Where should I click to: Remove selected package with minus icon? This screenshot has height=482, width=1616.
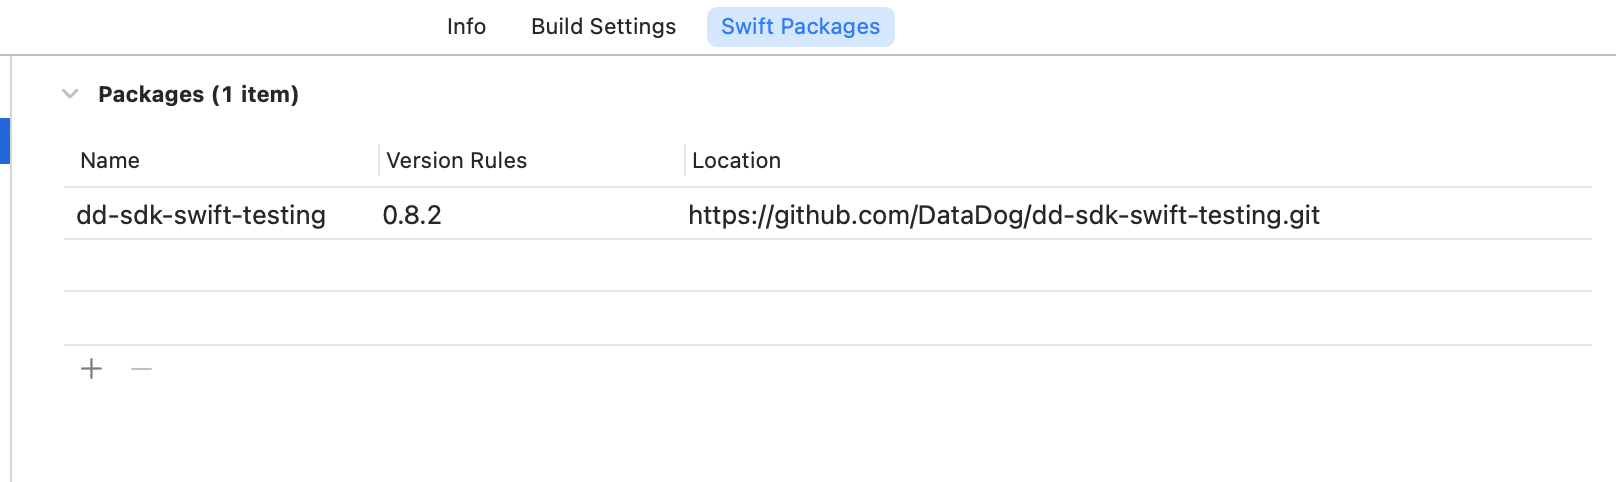[141, 369]
